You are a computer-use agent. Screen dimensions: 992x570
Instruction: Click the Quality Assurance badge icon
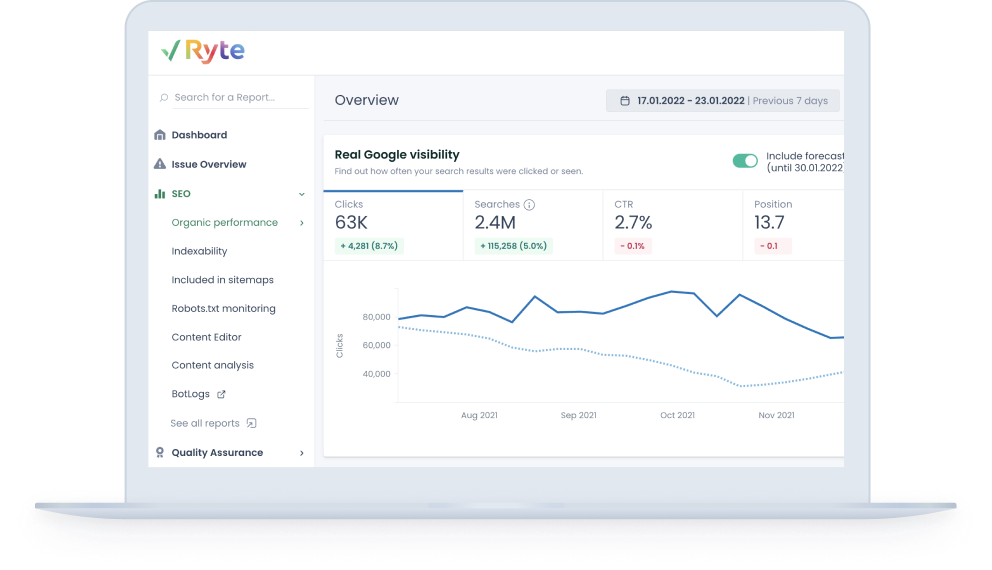160,453
